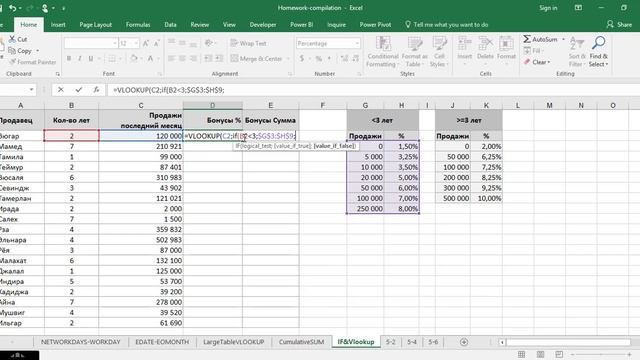The height and width of the screenshot is (360, 640).
Task: Open the Page Layout ribbon tab
Action: (96, 24)
